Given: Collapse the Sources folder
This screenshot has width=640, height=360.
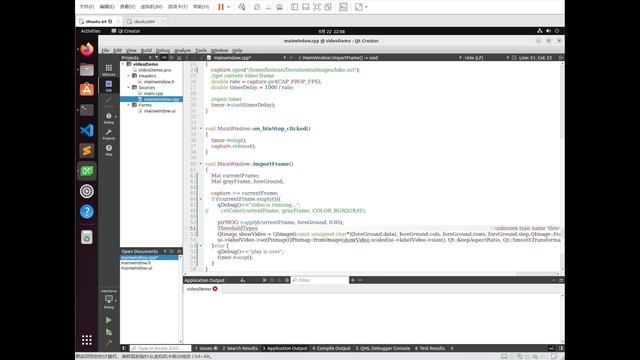Looking at the screenshot, I should click(x=129, y=88).
